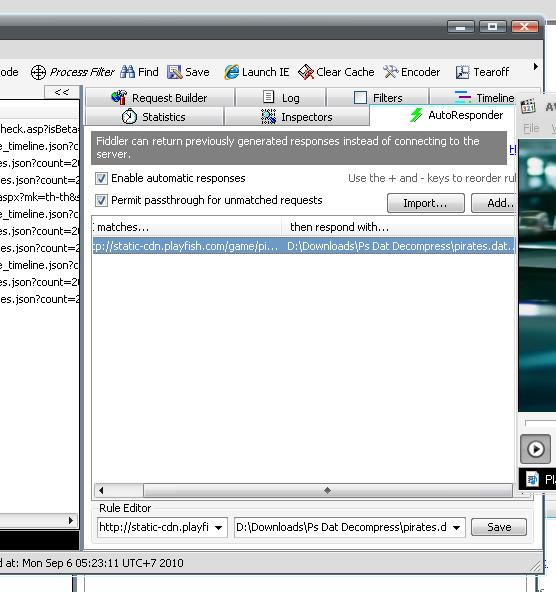
Task: Open Find with the binoculars icon
Action: (127, 72)
